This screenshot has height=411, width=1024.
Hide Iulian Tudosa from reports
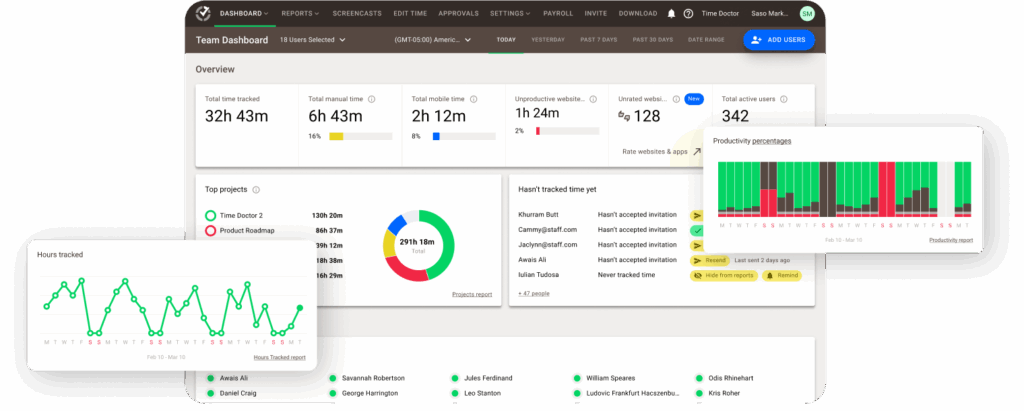point(722,274)
